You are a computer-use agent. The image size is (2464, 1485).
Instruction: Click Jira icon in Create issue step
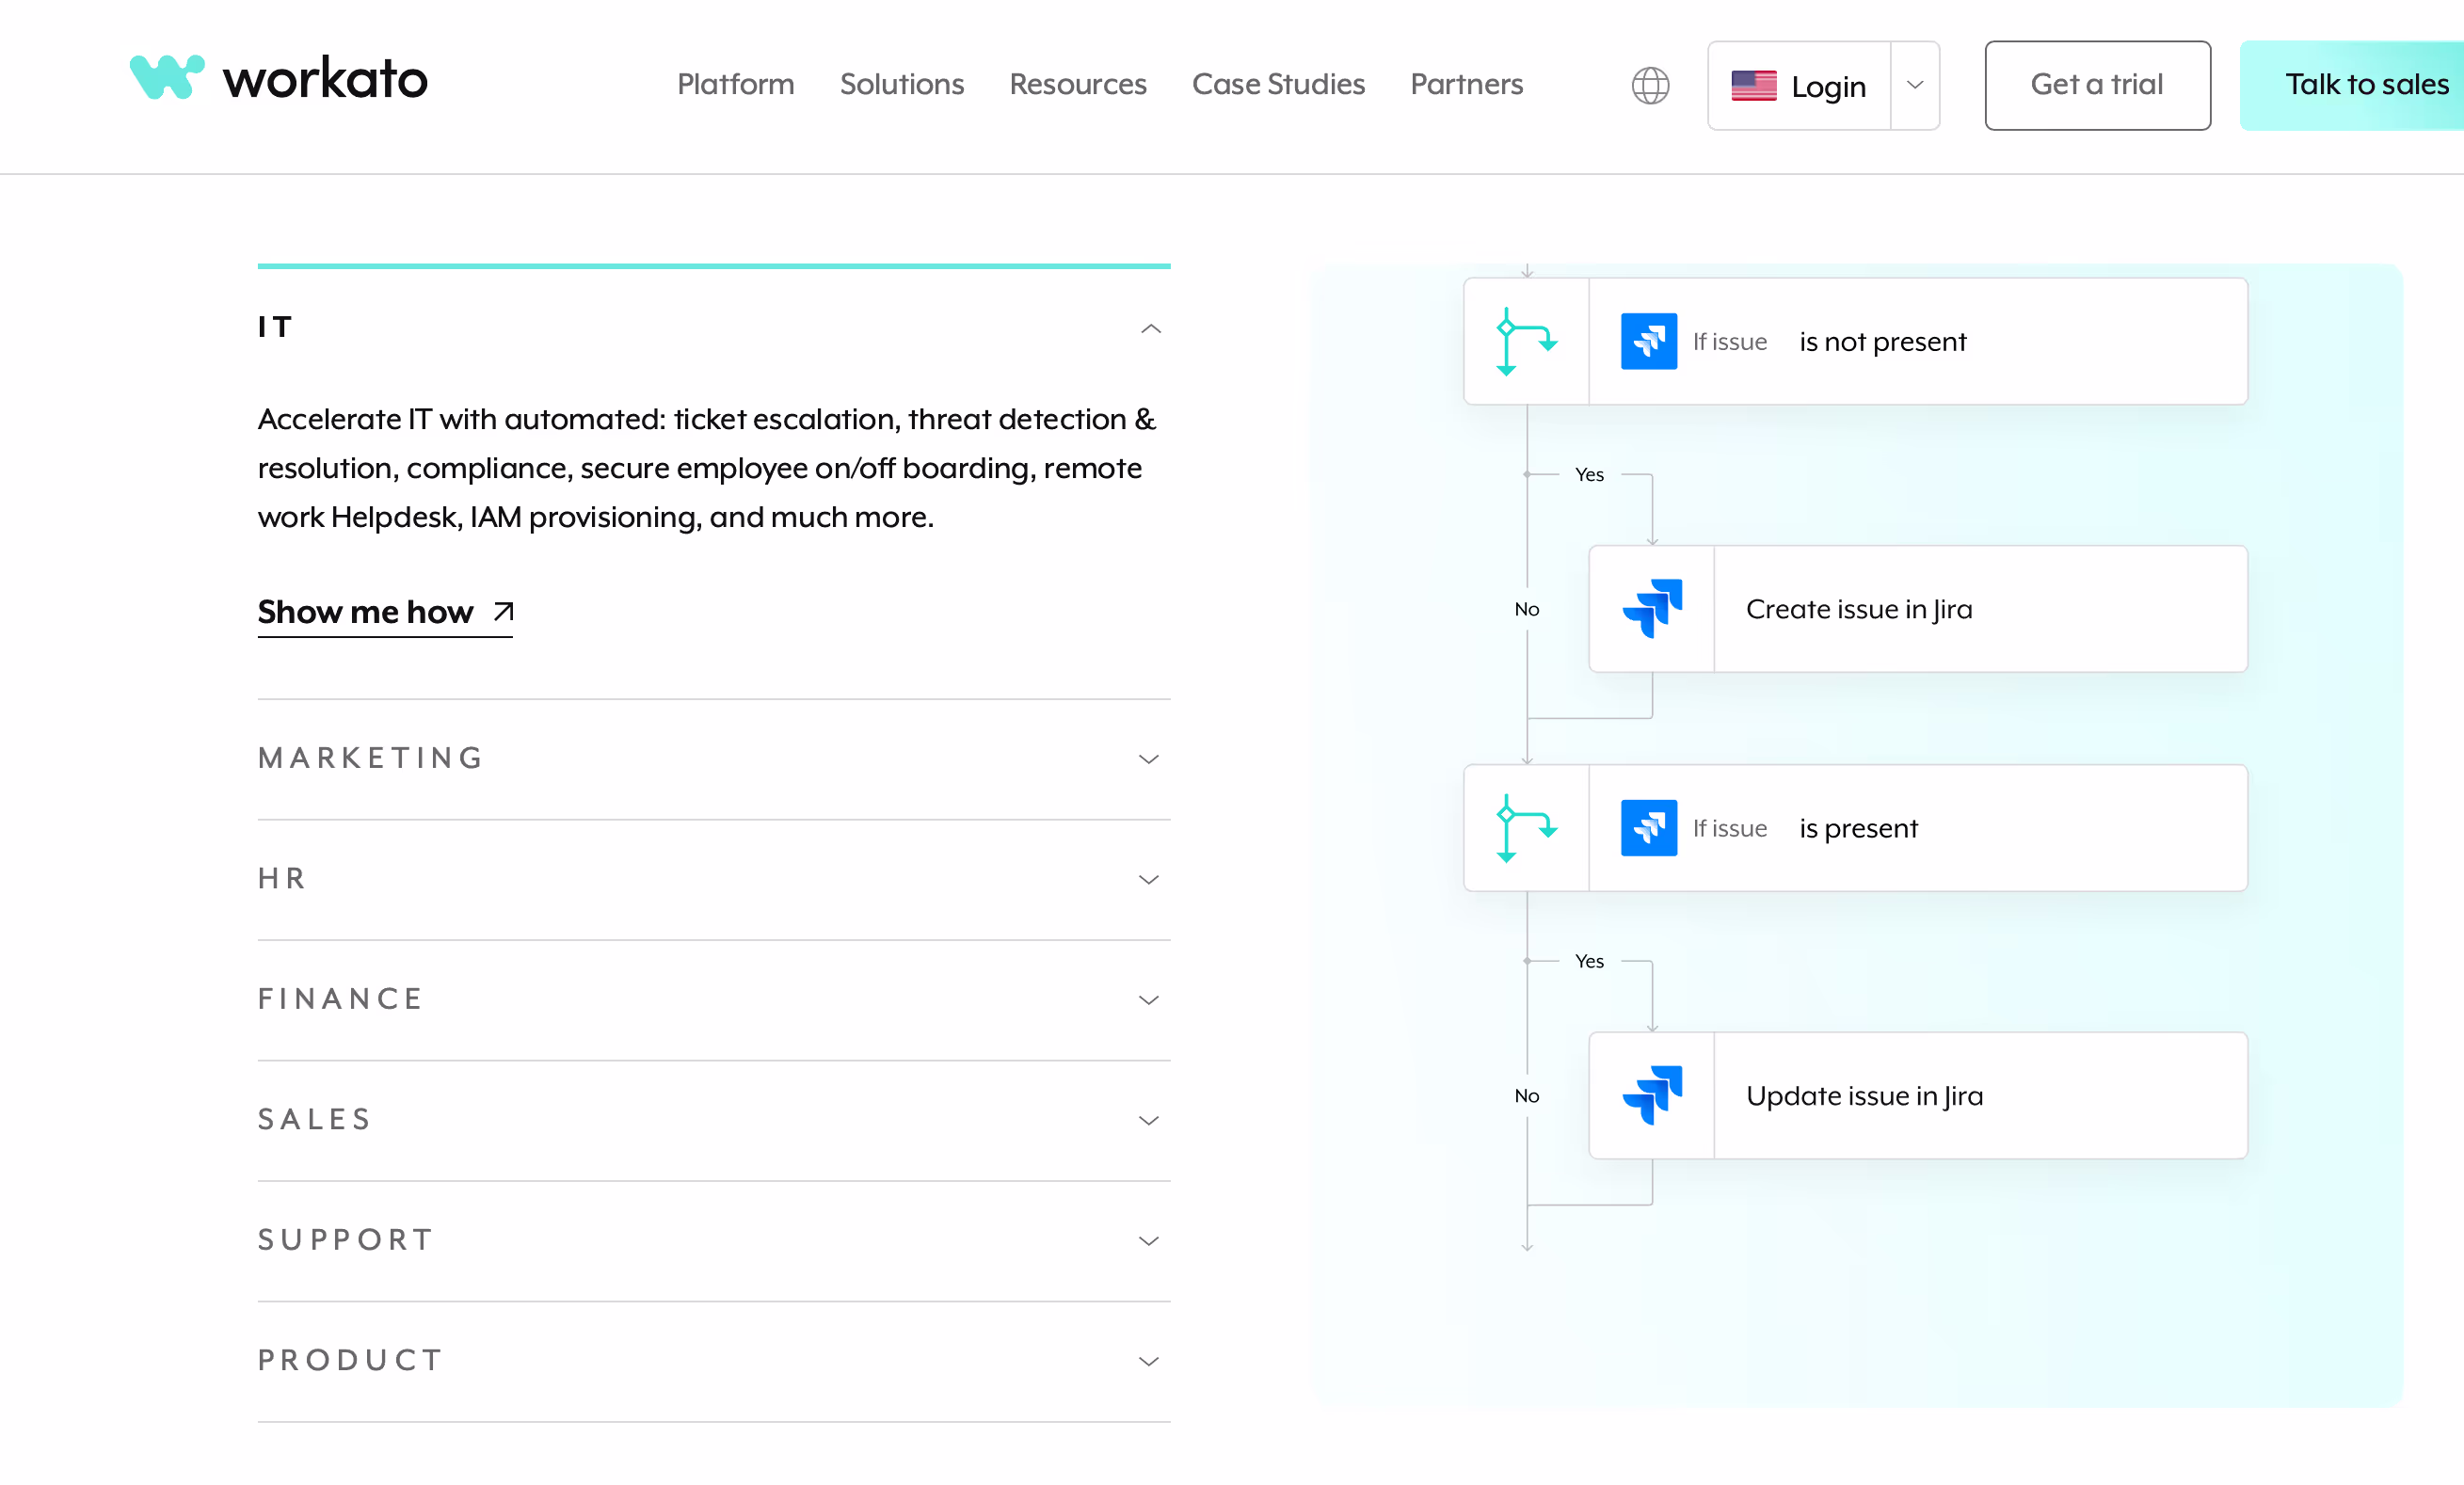(1652, 608)
